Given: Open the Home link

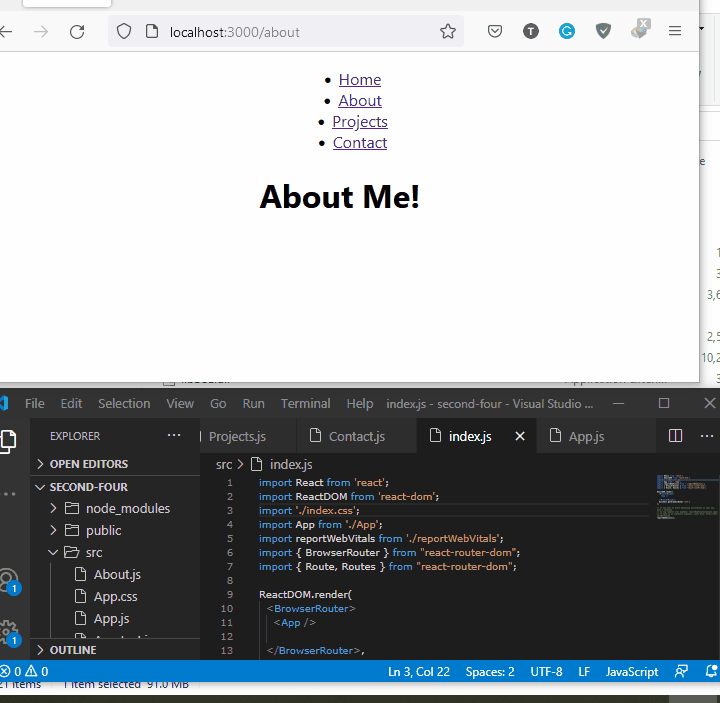Looking at the screenshot, I should point(360,79).
